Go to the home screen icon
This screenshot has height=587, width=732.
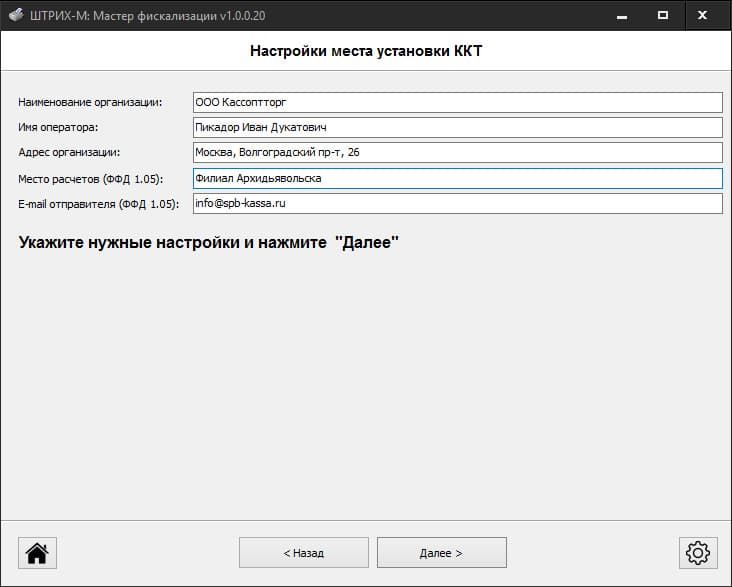37,553
